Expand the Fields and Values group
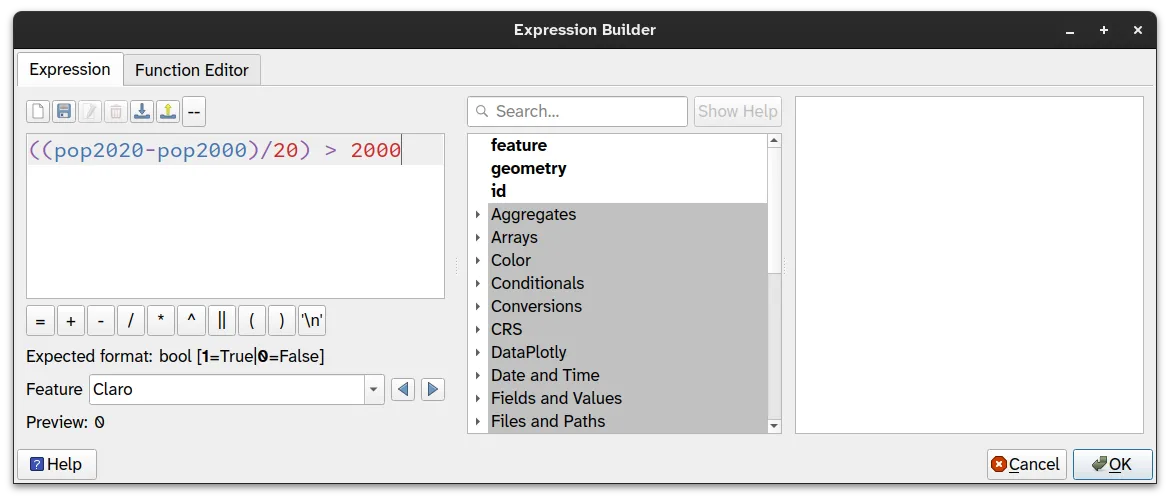This screenshot has width=1170, height=500. coord(478,399)
